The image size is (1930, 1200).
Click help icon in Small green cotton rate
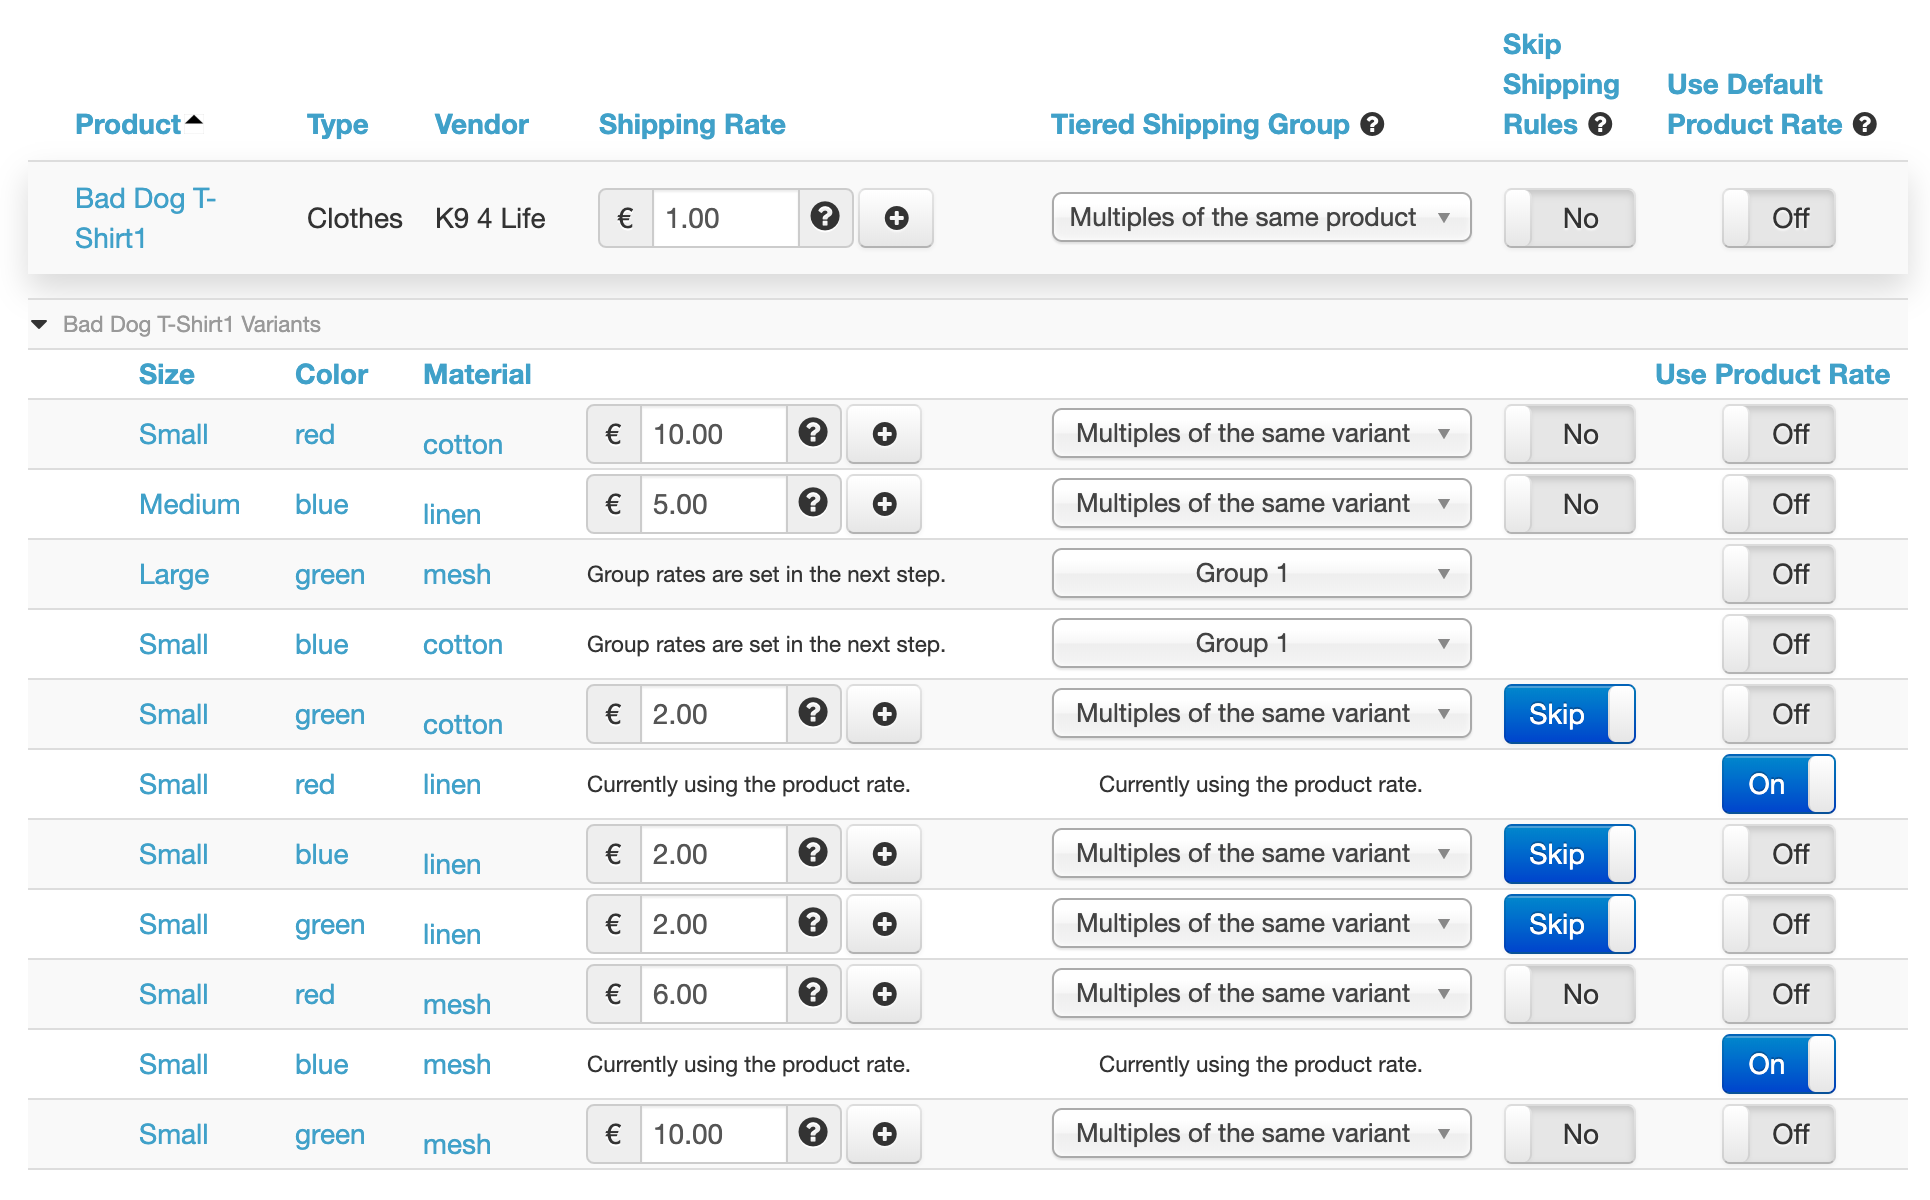tap(813, 713)
